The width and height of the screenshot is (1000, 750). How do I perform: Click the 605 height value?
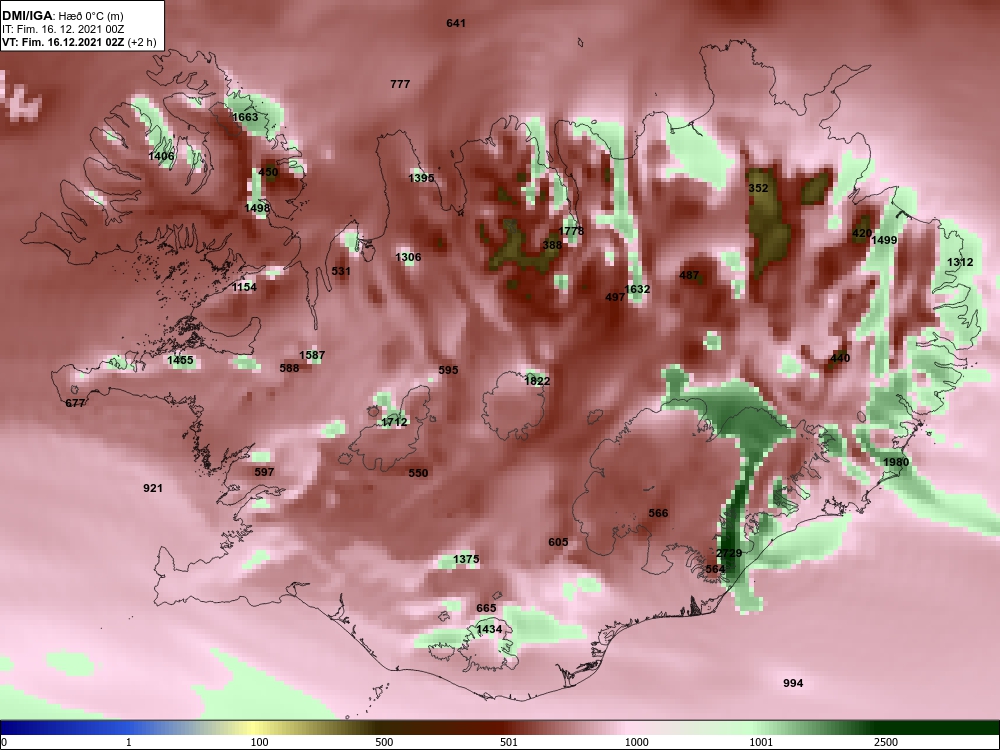point(558,542)
